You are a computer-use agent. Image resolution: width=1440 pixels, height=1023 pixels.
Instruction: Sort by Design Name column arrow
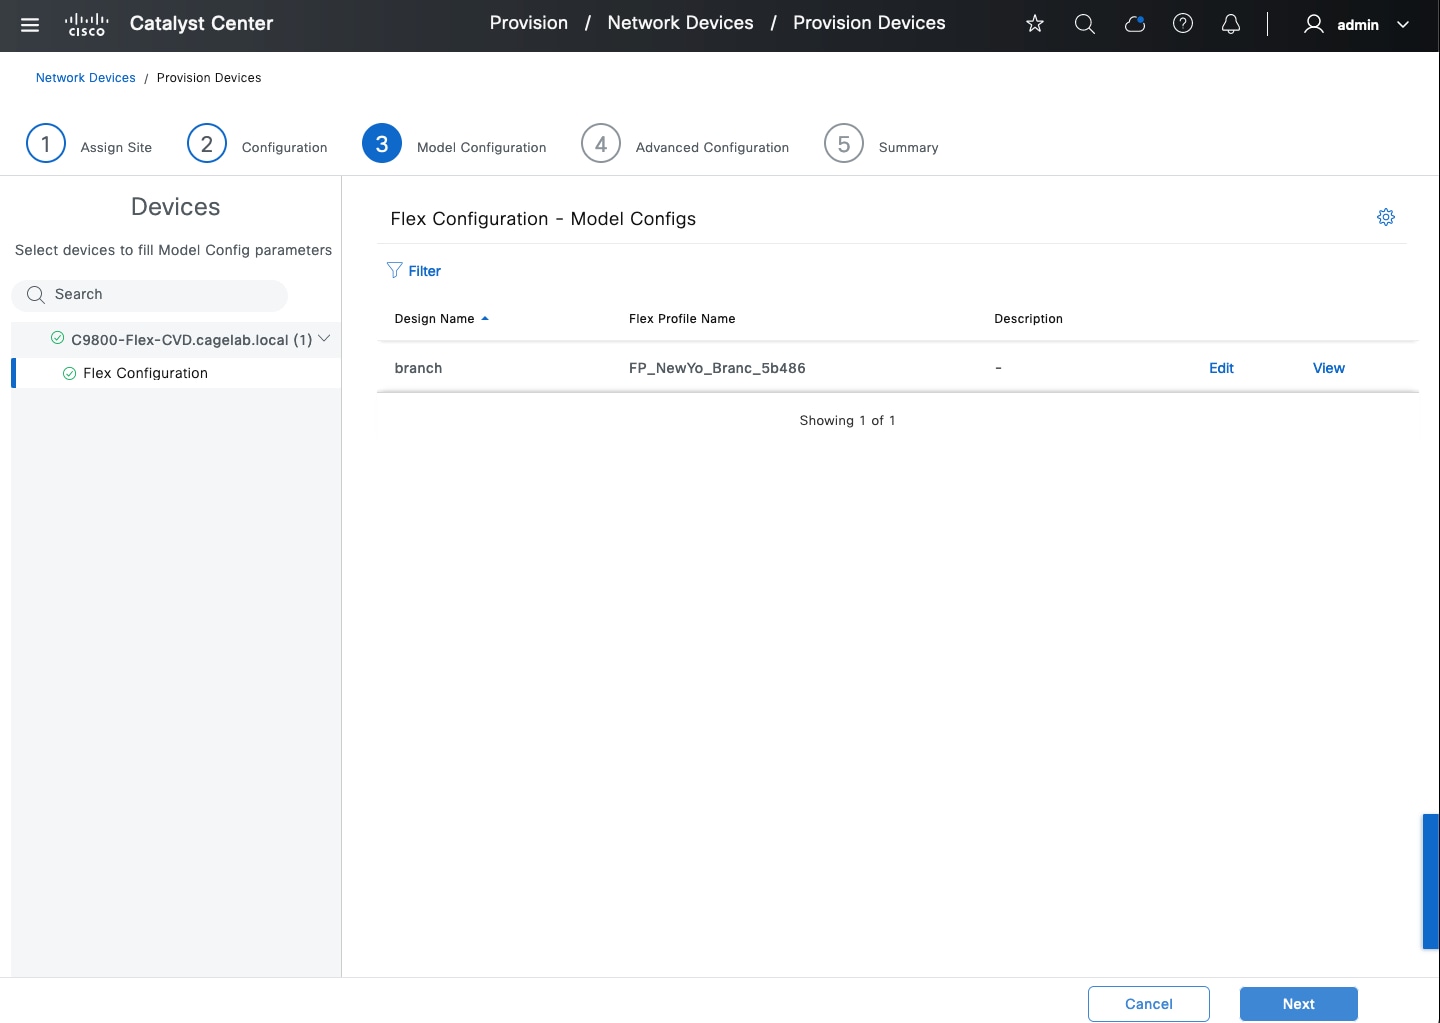tap(485, 319)
